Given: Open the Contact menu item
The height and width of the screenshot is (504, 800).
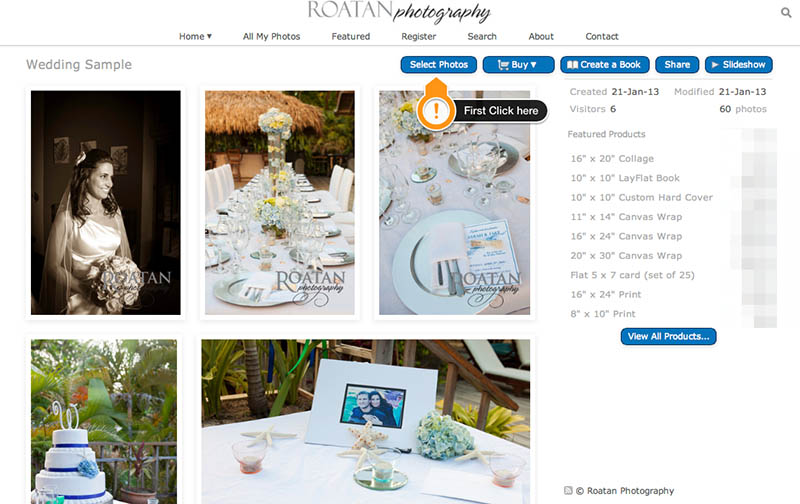Looking at the screenshot, I should [602, 36].
